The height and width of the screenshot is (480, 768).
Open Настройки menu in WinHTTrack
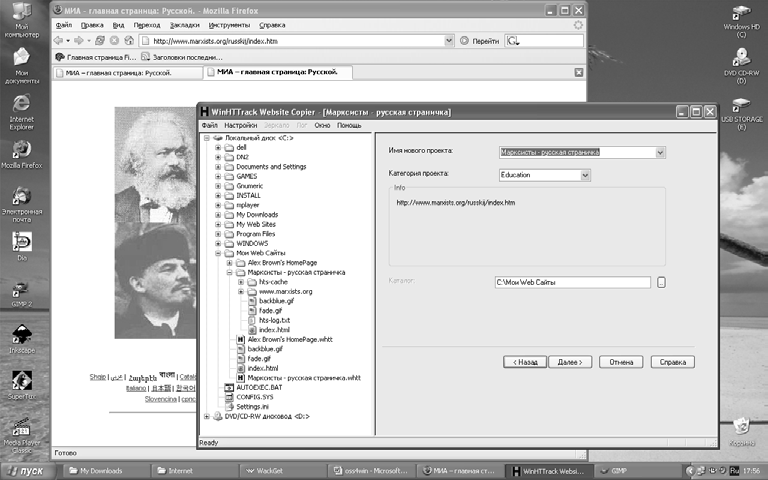(240, 126)
